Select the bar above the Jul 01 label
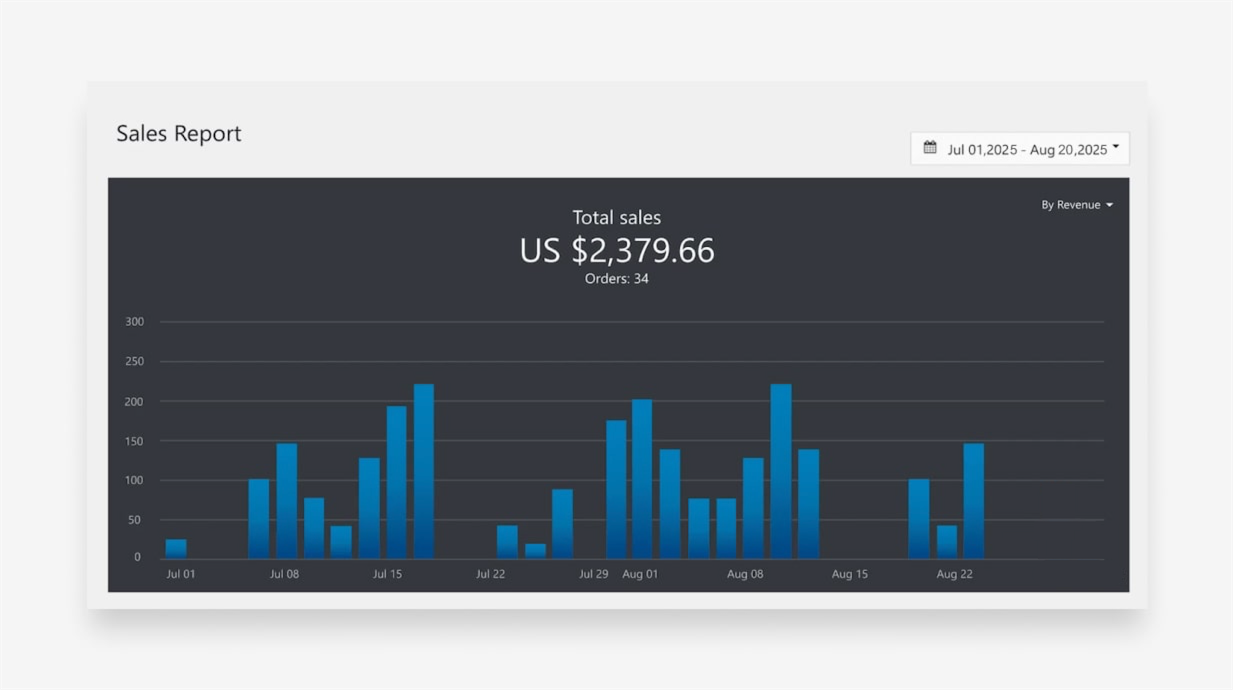 [176, 548]
